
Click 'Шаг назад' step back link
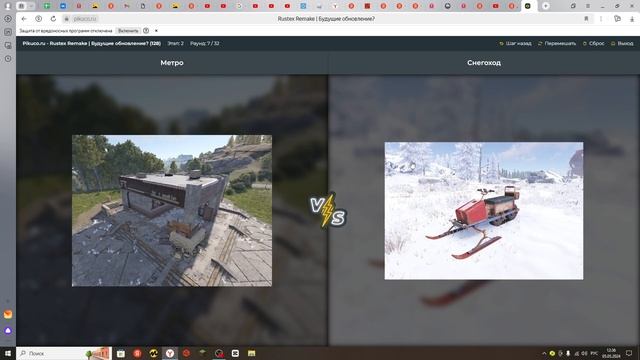515,43
